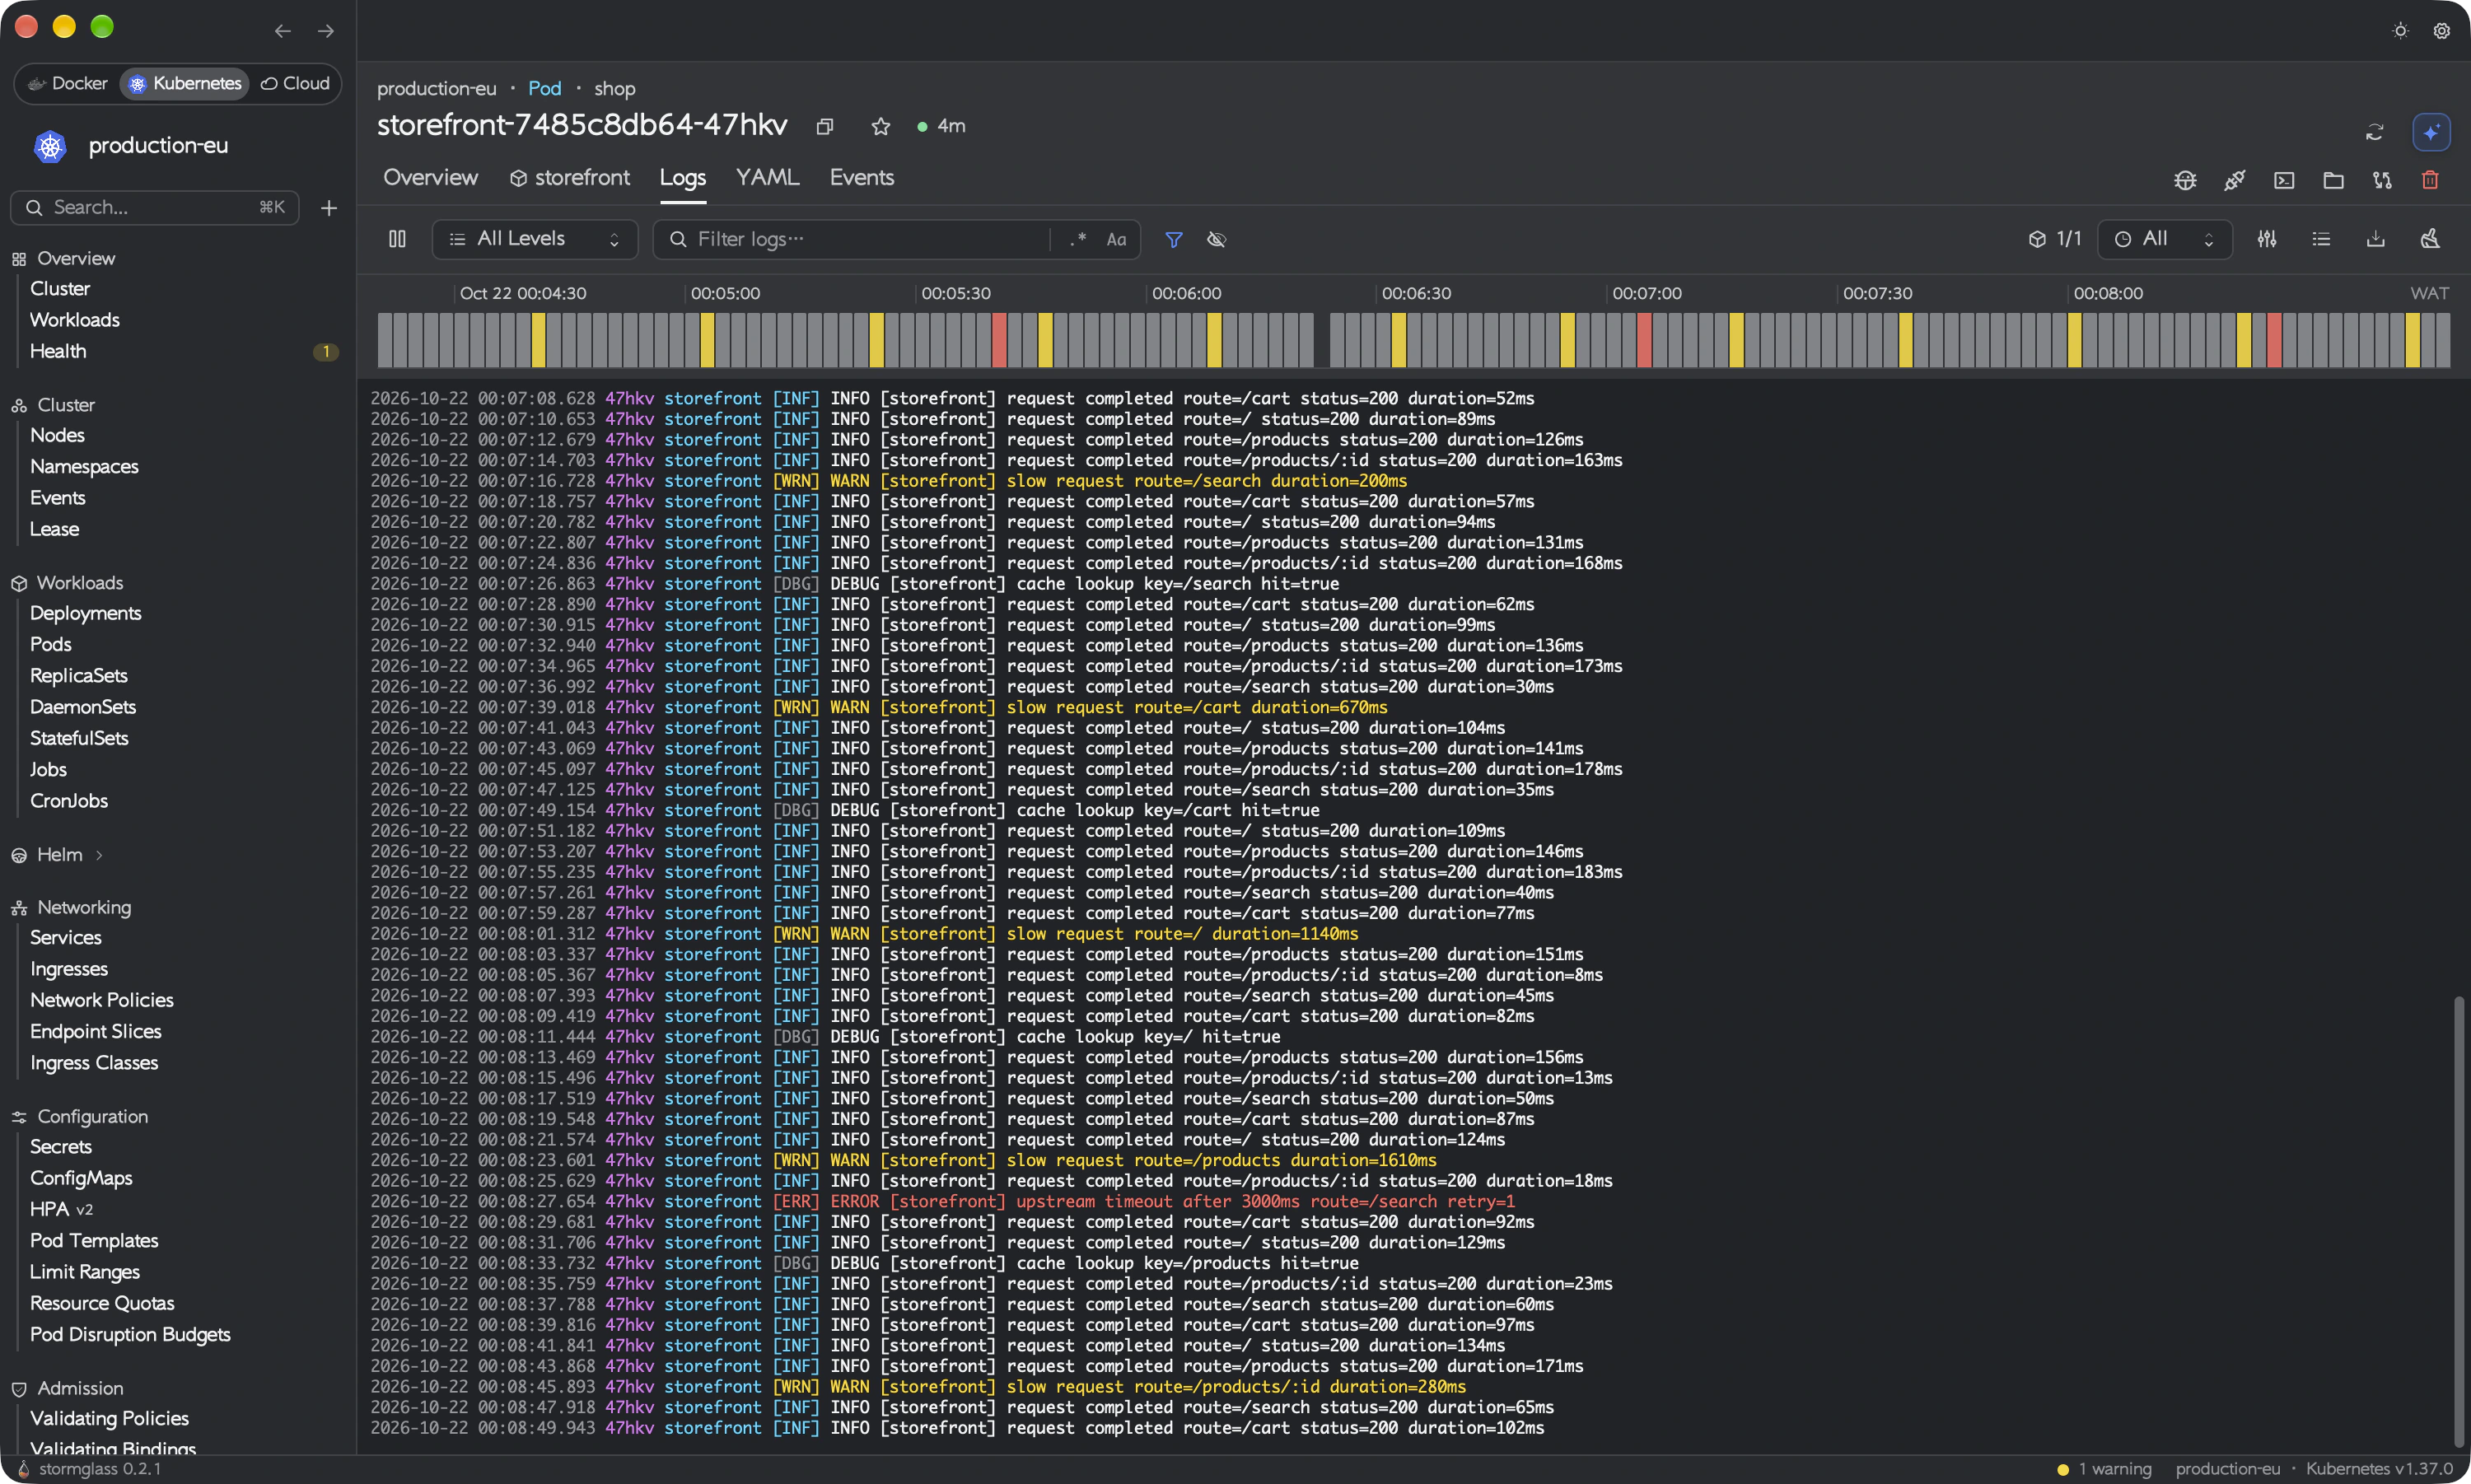The image size is (2471, 1484).
Task: Click the last red bar on the log timeline
Action: pyautogui.click(x=2274, y=340)
